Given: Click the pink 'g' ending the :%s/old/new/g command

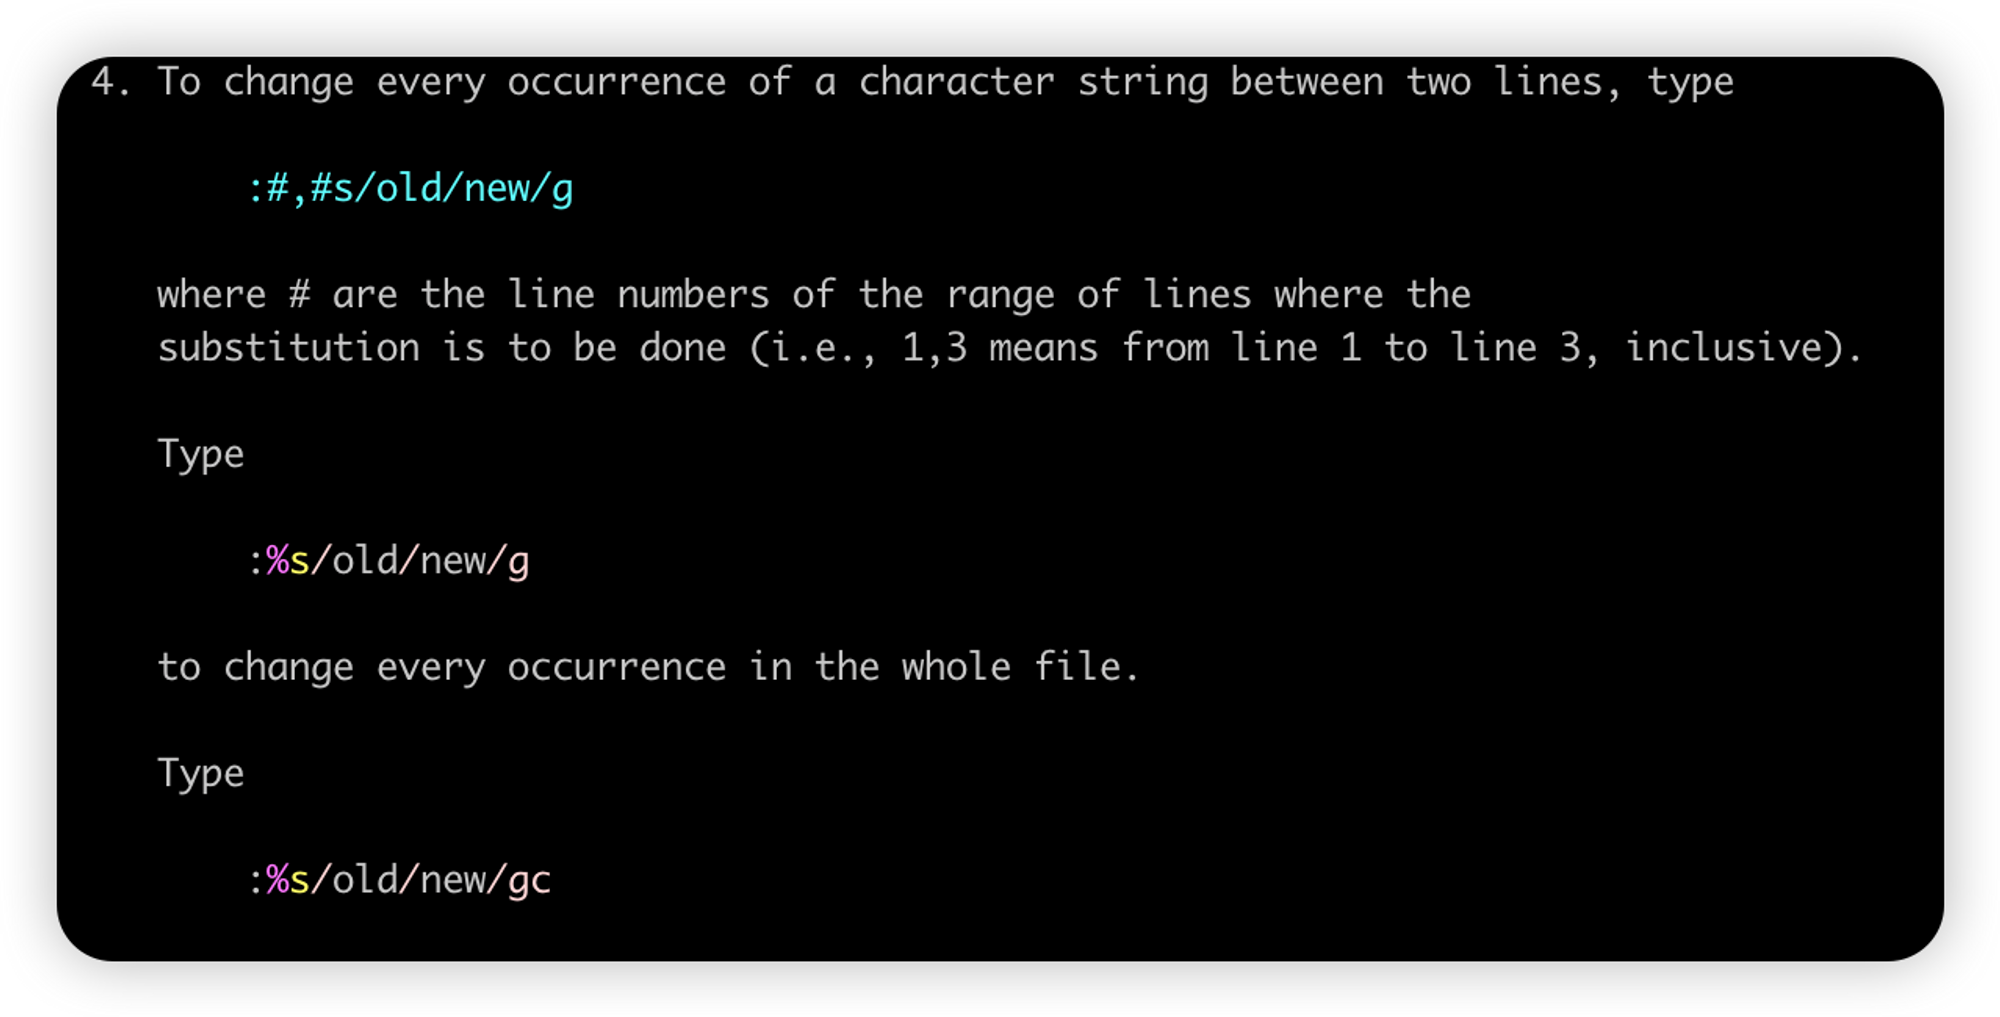Looking at the screenshot, I should [519, 563].
